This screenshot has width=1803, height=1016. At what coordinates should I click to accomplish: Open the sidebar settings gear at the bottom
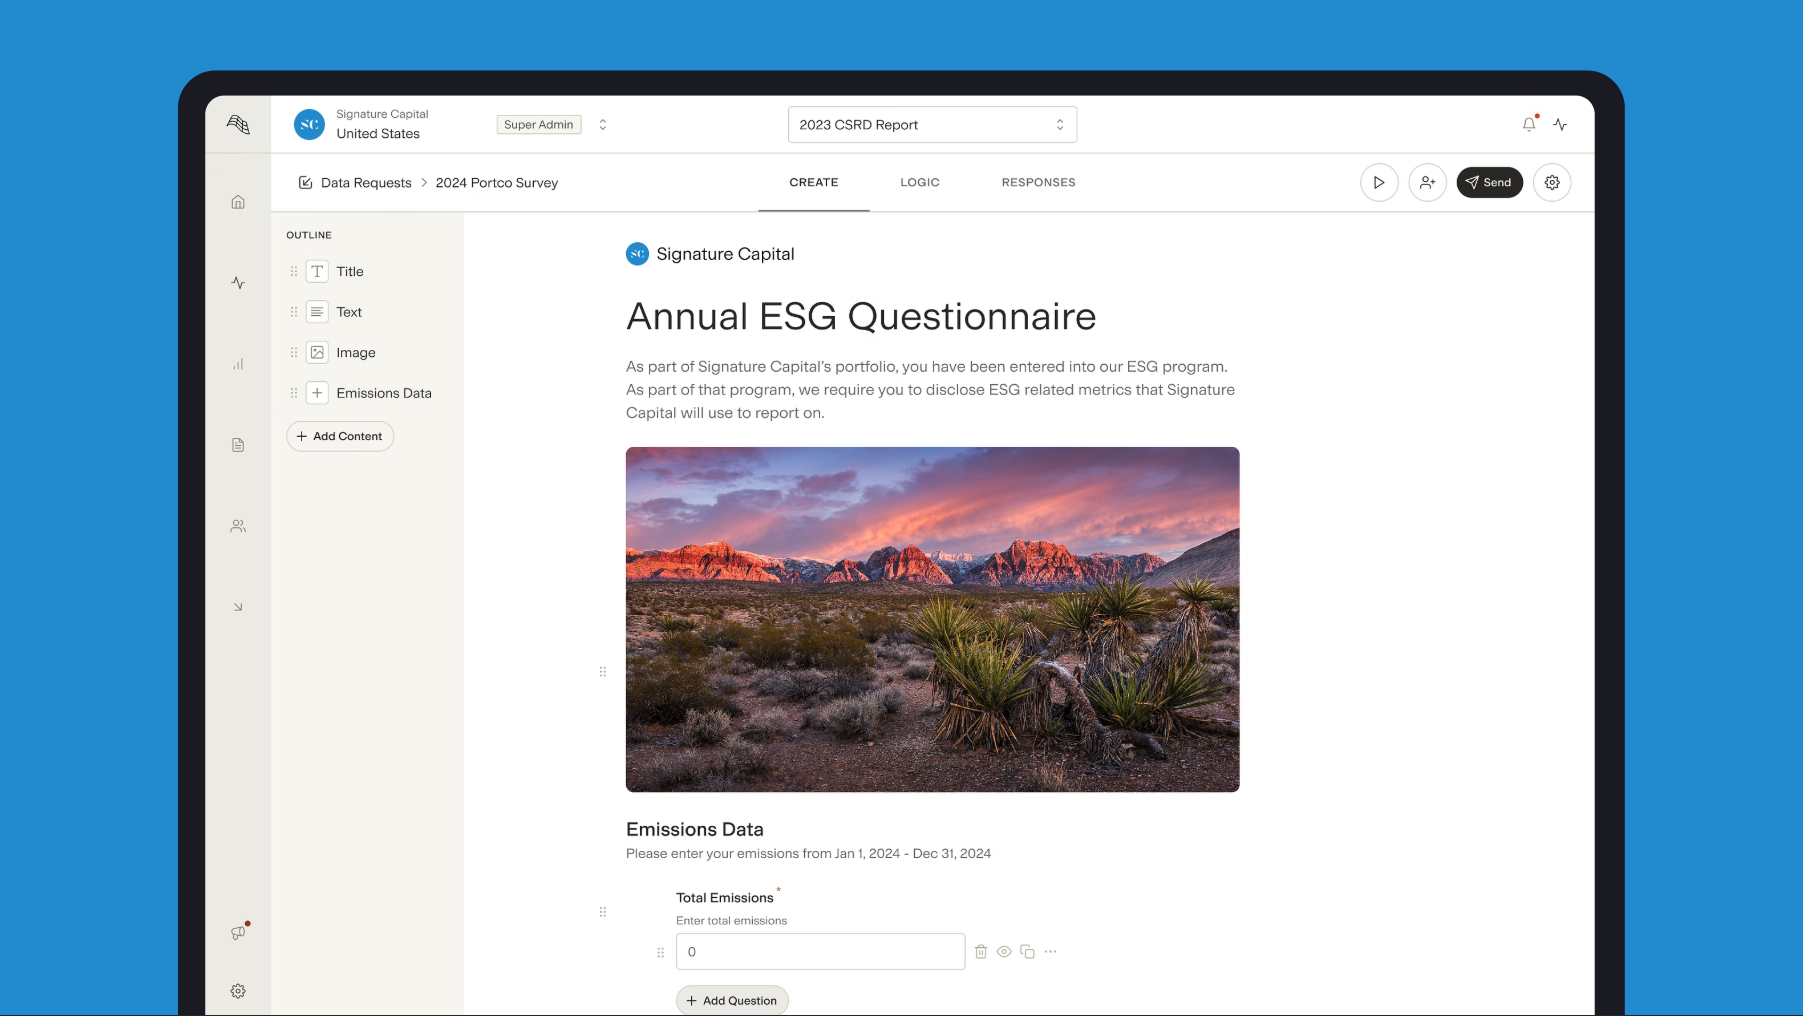tap(238, 991)
